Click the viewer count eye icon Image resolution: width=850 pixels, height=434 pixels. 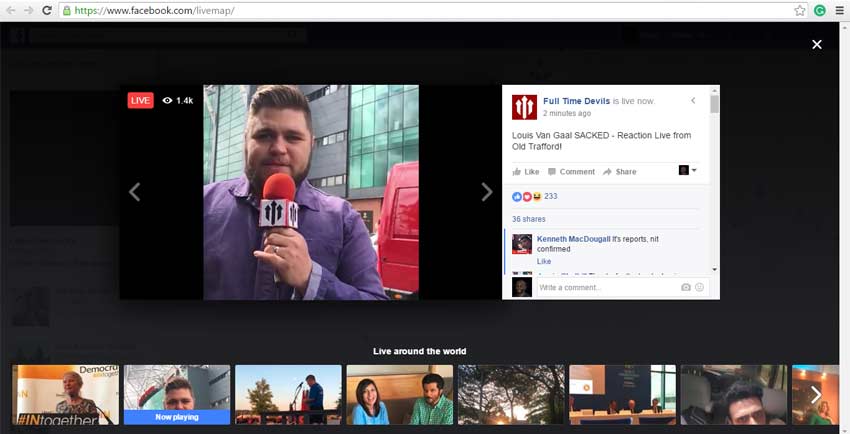pos(168,100)
